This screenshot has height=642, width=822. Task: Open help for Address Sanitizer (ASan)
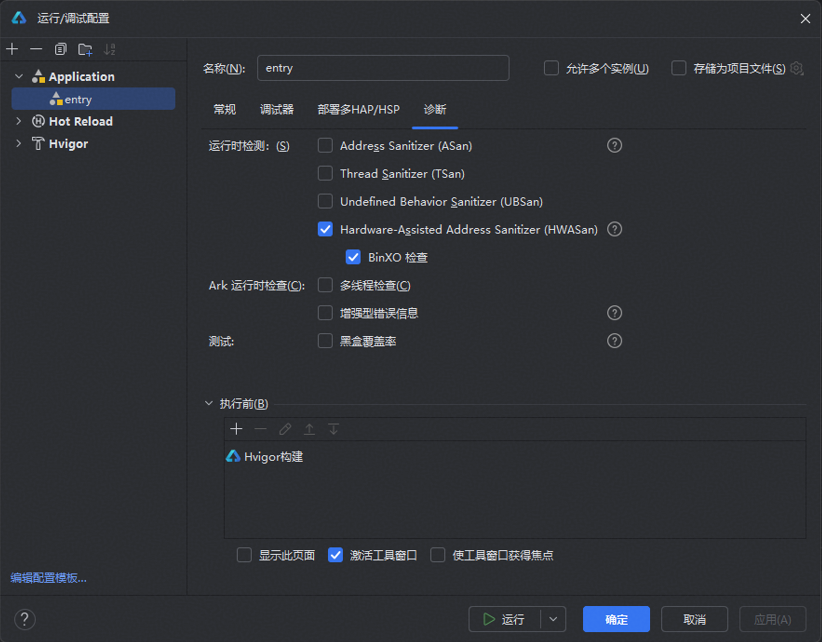614,145
